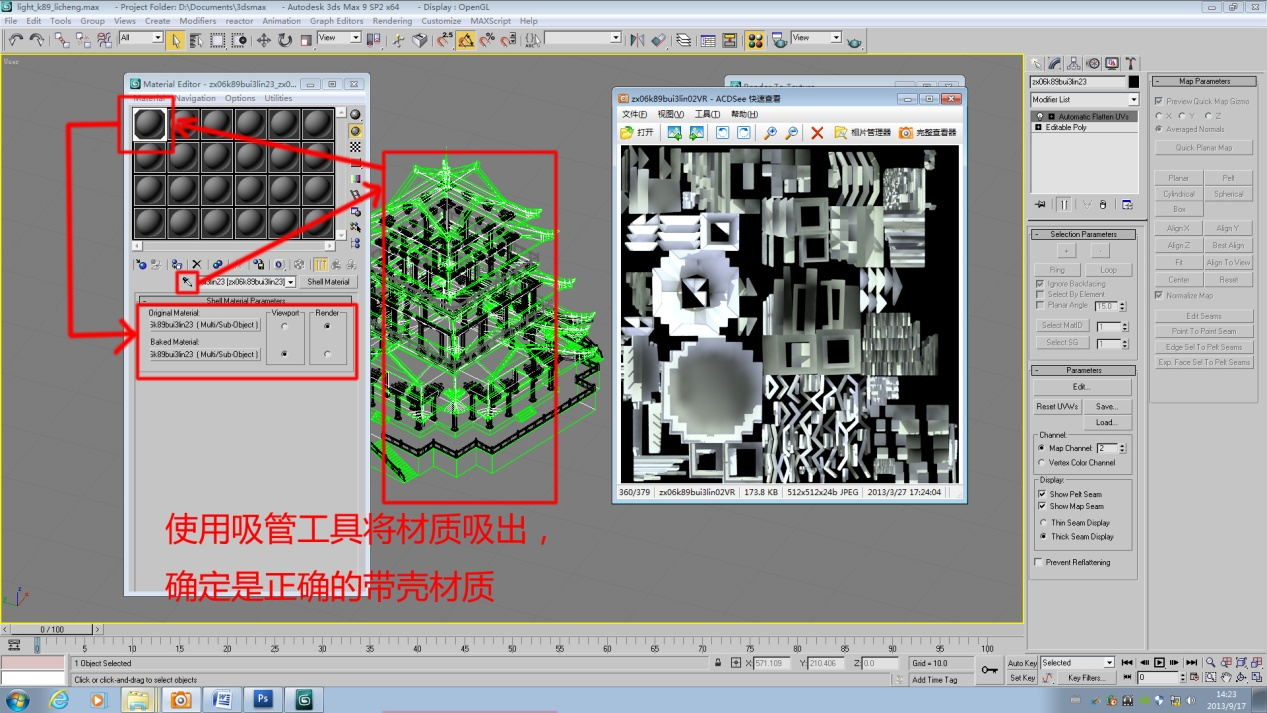Open Word from the taskbar
Viewport: 1267px width, 713px height.
(x=222, y=699)
